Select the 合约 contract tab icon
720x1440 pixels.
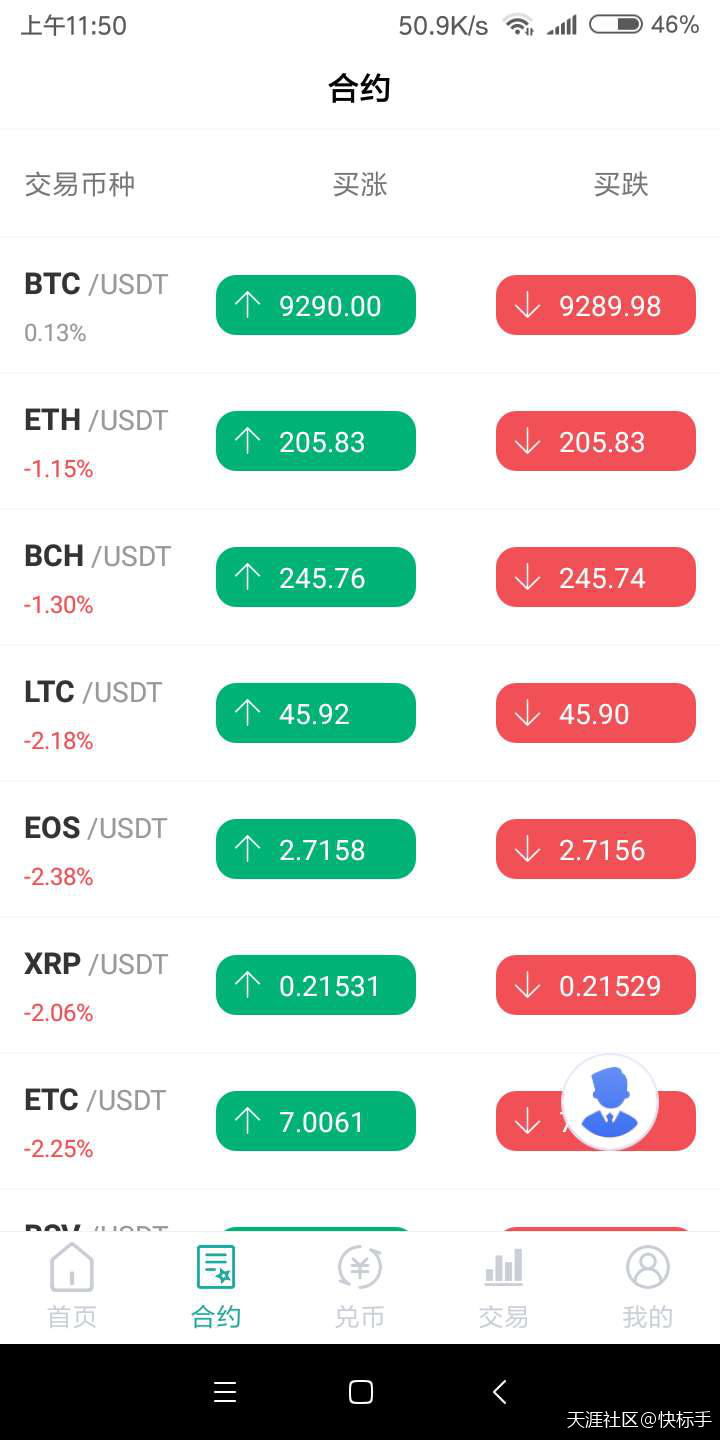pos(216,1267)
